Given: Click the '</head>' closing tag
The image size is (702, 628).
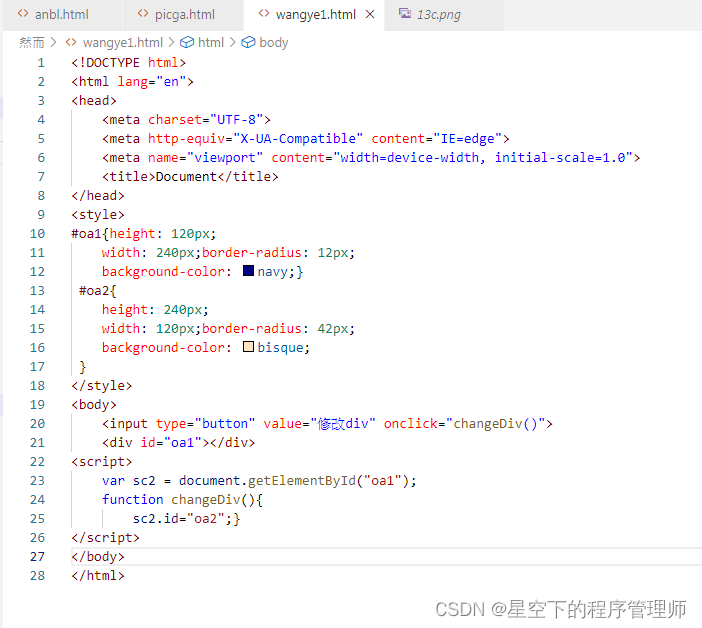Looking at the screenshot, I should pos(98,196).
